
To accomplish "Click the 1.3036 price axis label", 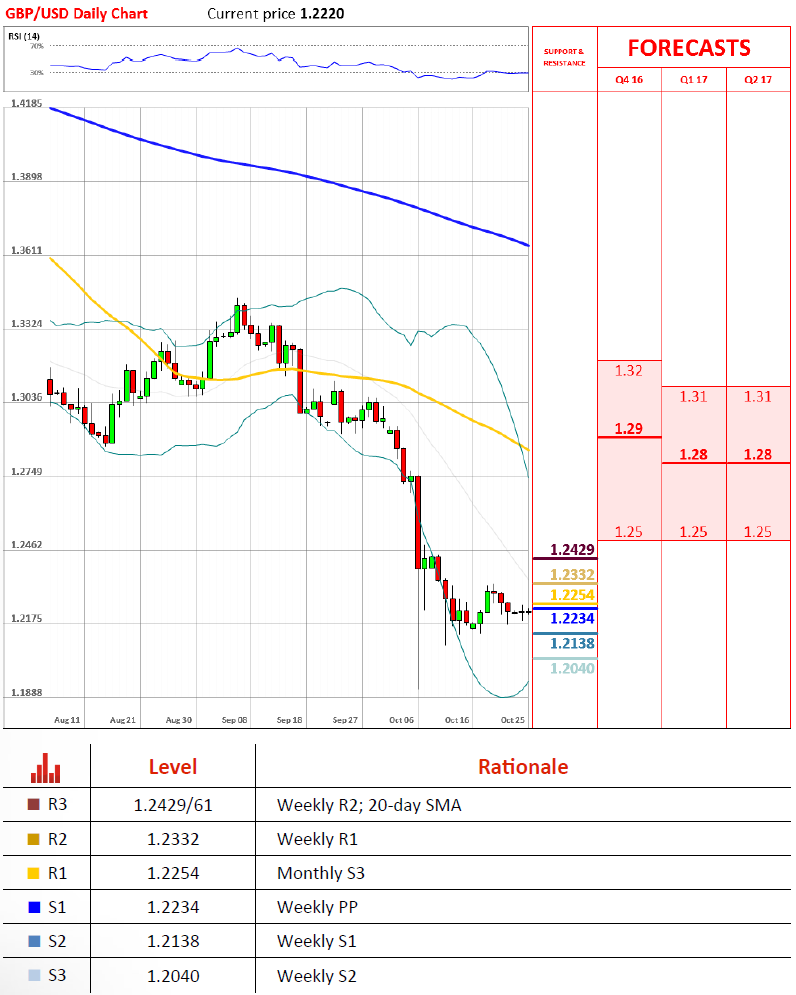I will (x=27, y=397).
